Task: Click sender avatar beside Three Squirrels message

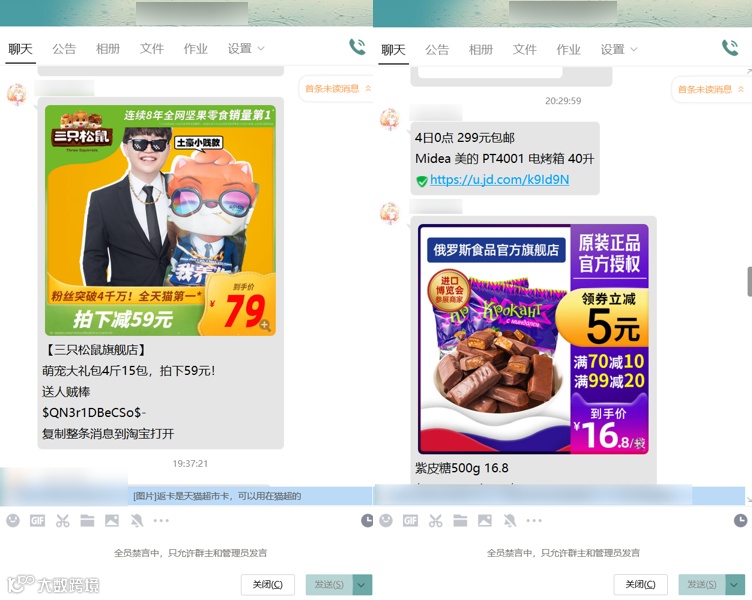Action: pos(17,94)
